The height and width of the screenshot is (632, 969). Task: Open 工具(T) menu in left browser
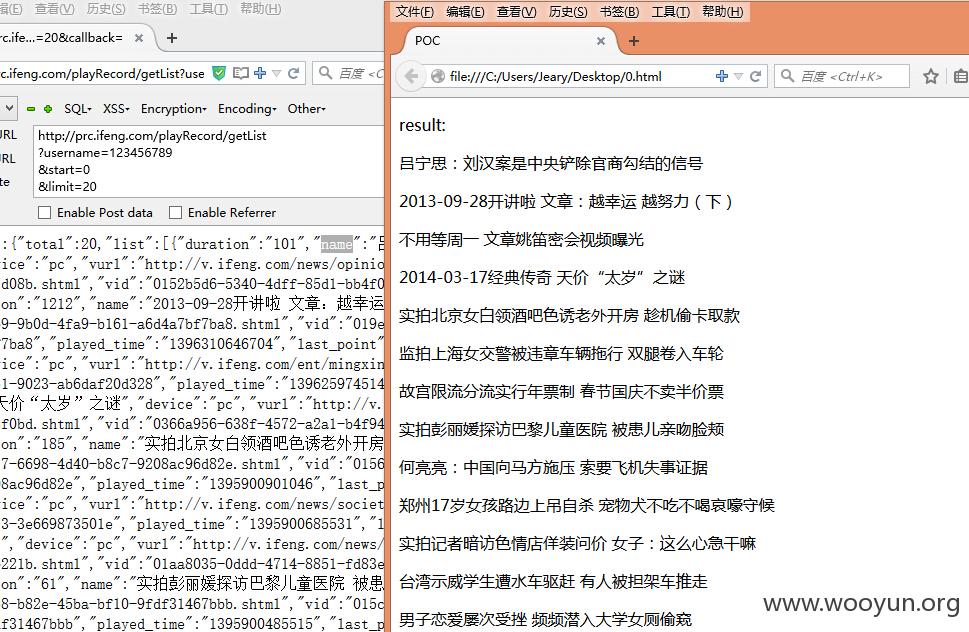[208, 9]
